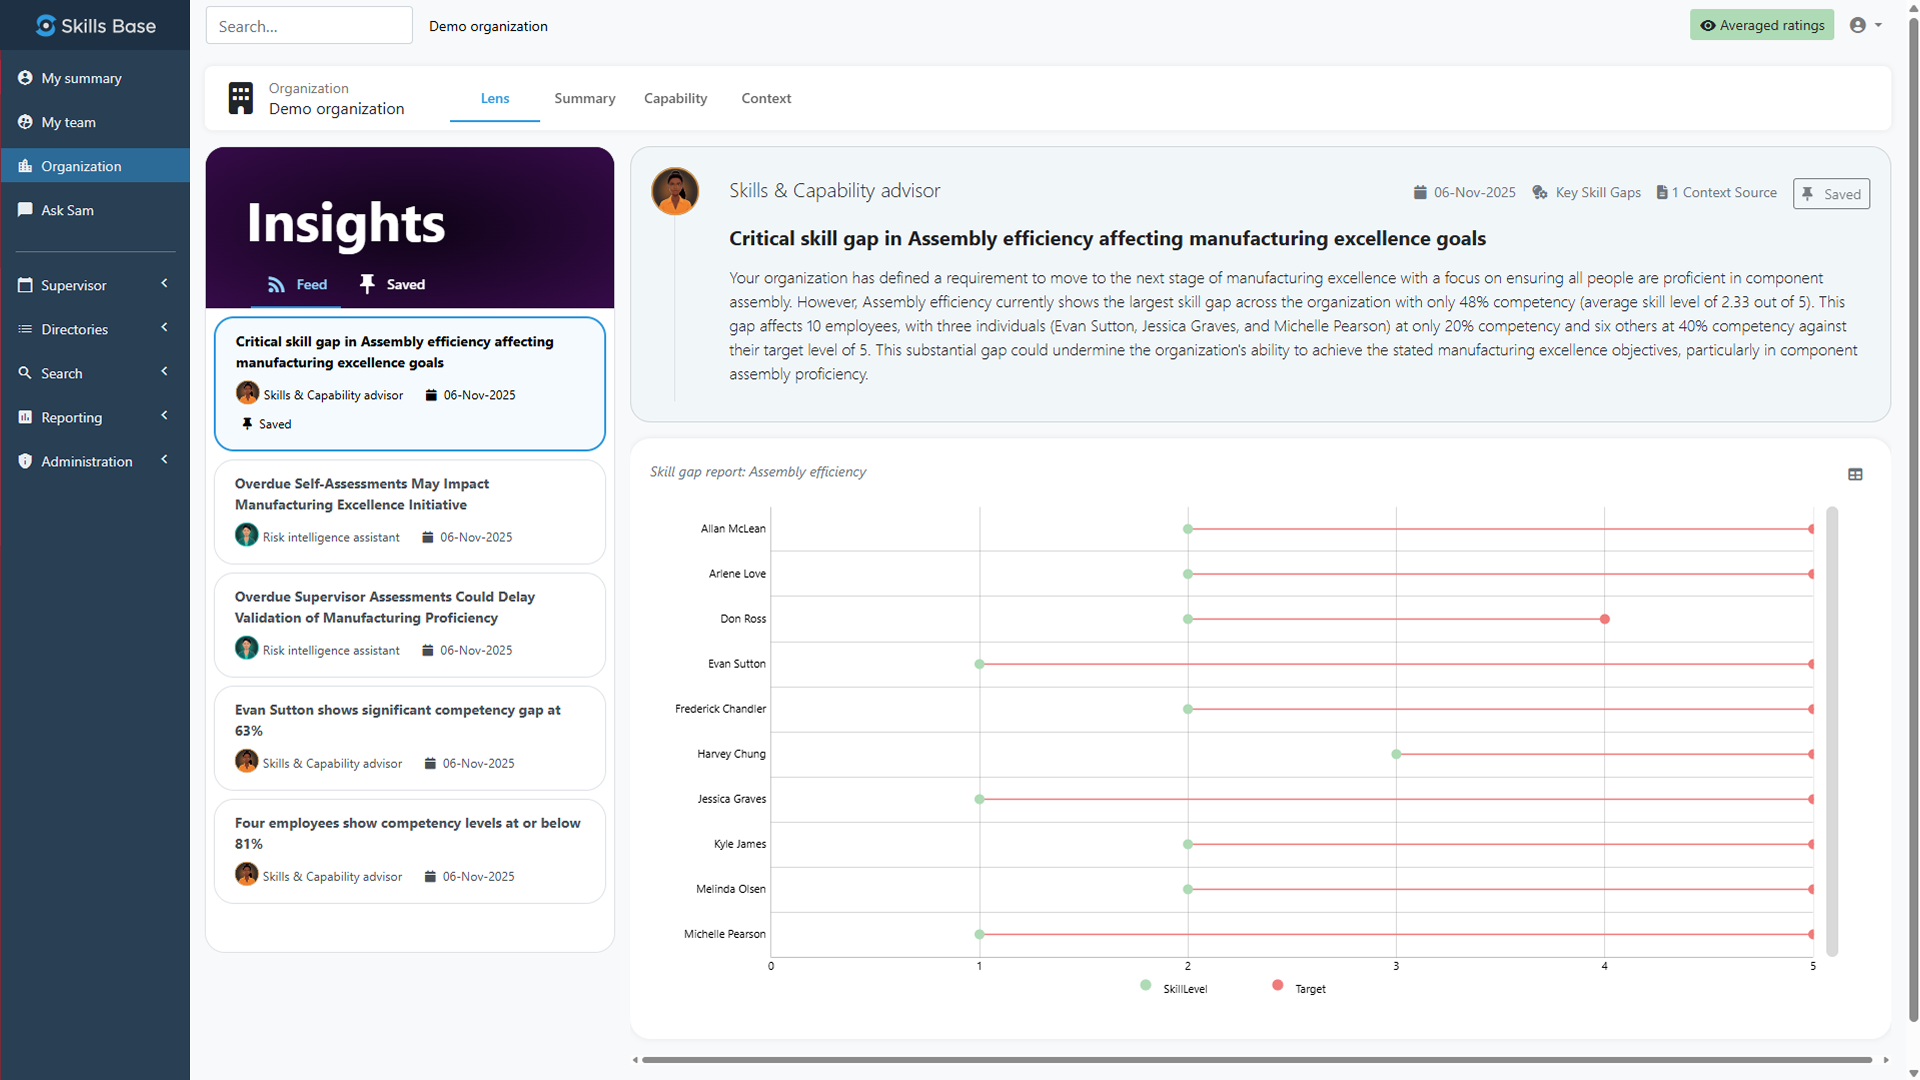Toggle the SkillLevel legend series
The image size is (1920, 1080).
[x=1146, y=986]
